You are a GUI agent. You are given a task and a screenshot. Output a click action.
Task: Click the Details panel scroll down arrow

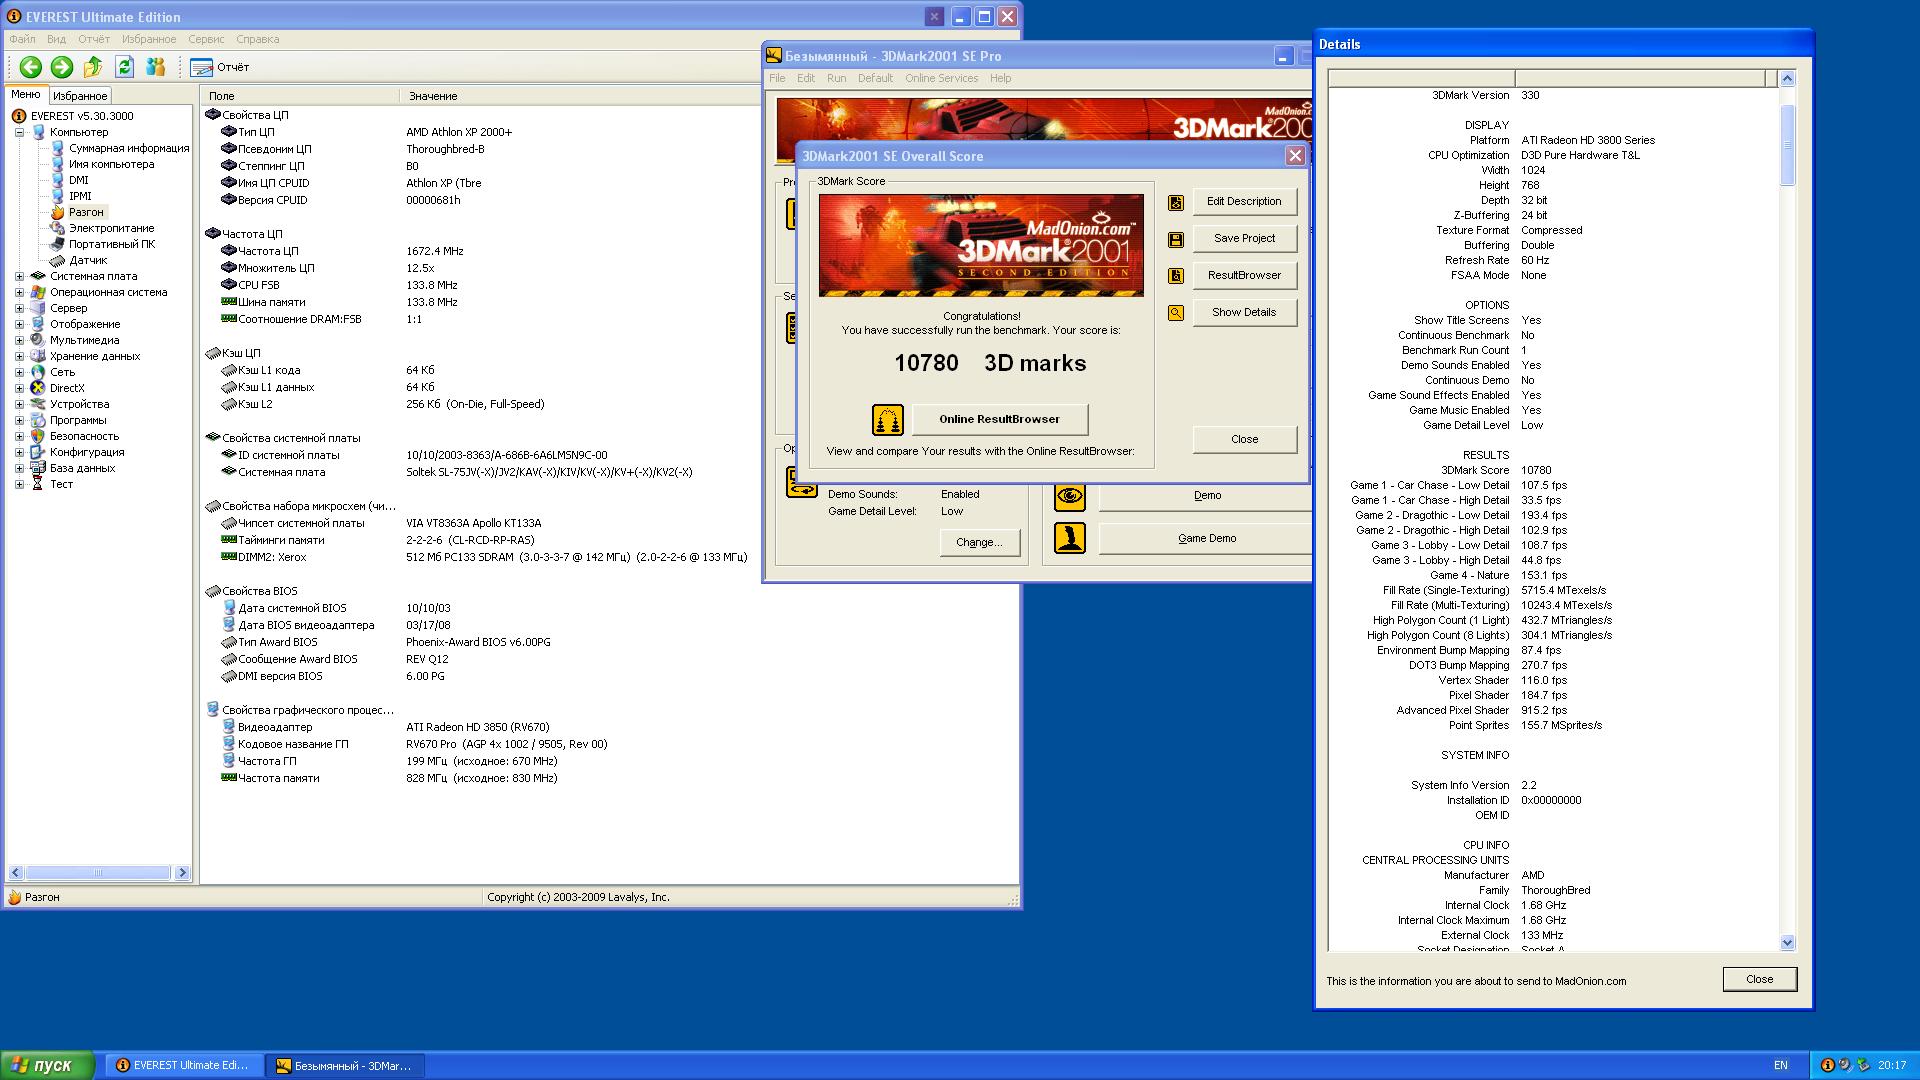tap(1787, 942)
